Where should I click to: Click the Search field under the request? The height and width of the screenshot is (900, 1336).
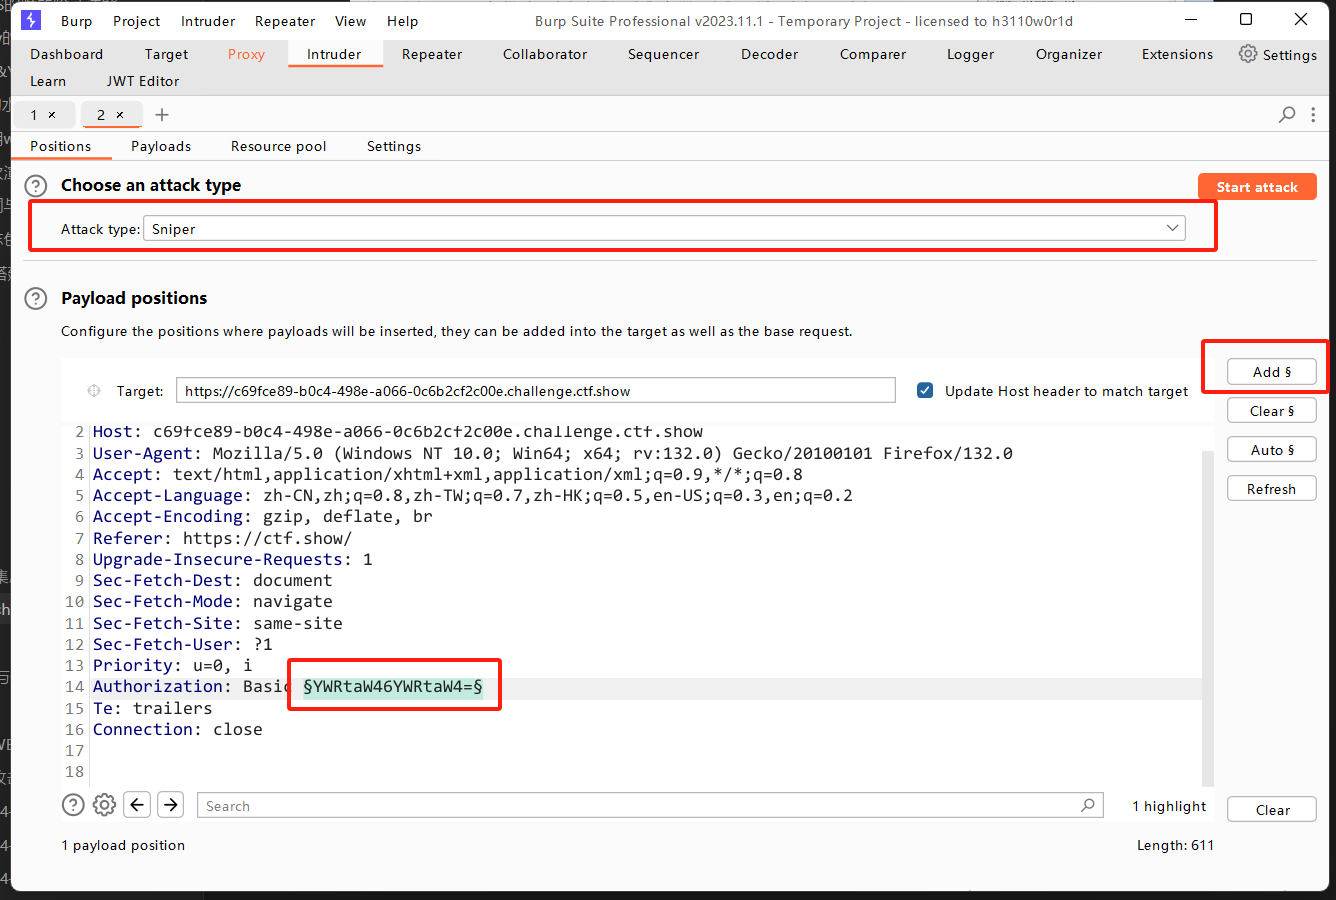(x=650, y=806)
